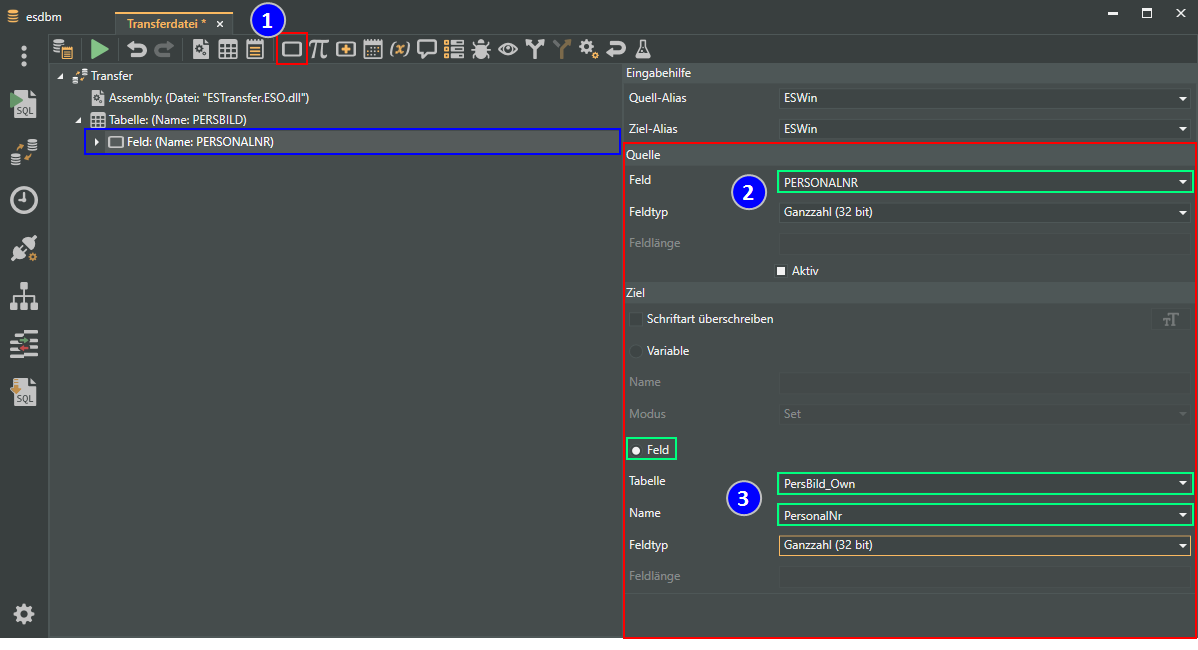Enable Schriftart überschreiben checkbox

(x=636, y=319)
